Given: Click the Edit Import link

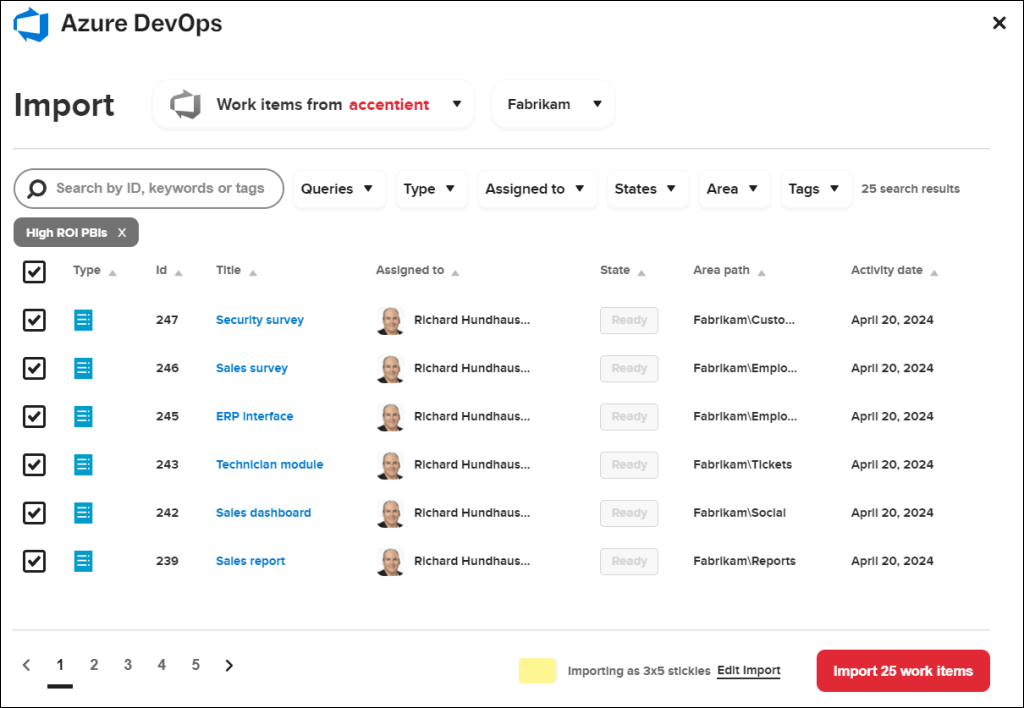Looking at the screenshot, I should [x=748, y=671].
